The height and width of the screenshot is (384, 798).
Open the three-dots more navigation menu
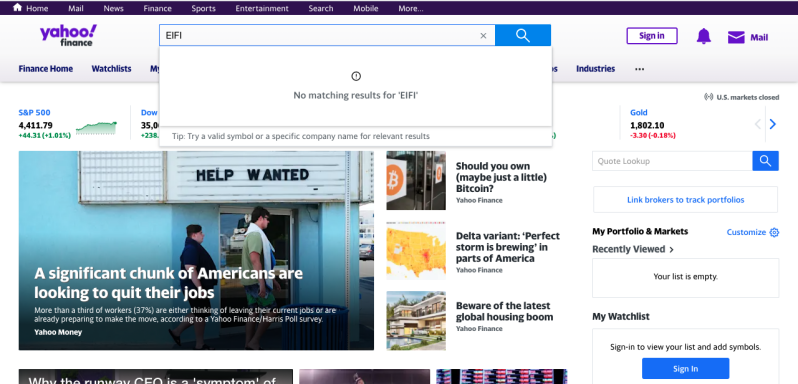[x=640, y=69]
